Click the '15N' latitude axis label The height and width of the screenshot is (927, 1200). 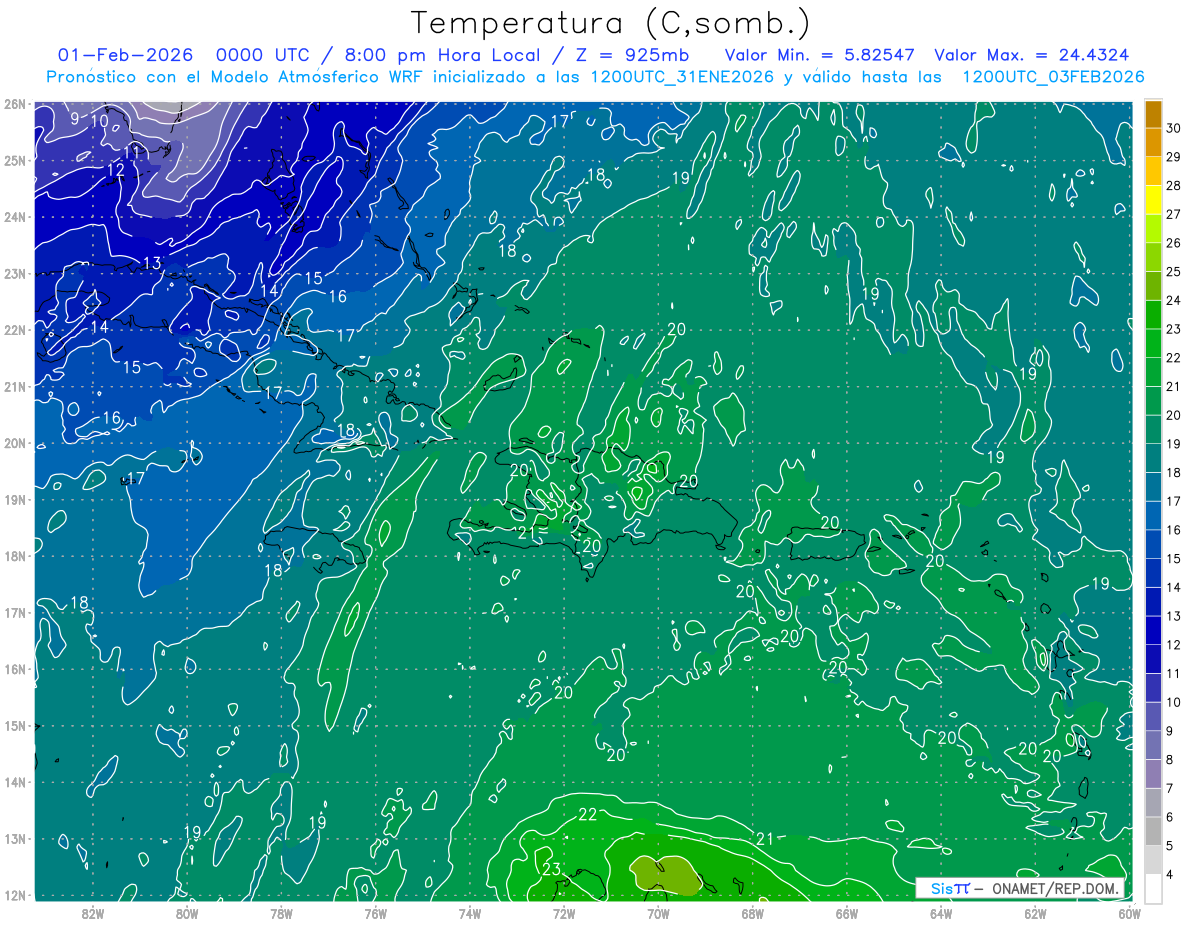pyautogui.click(x=14, y=725)
